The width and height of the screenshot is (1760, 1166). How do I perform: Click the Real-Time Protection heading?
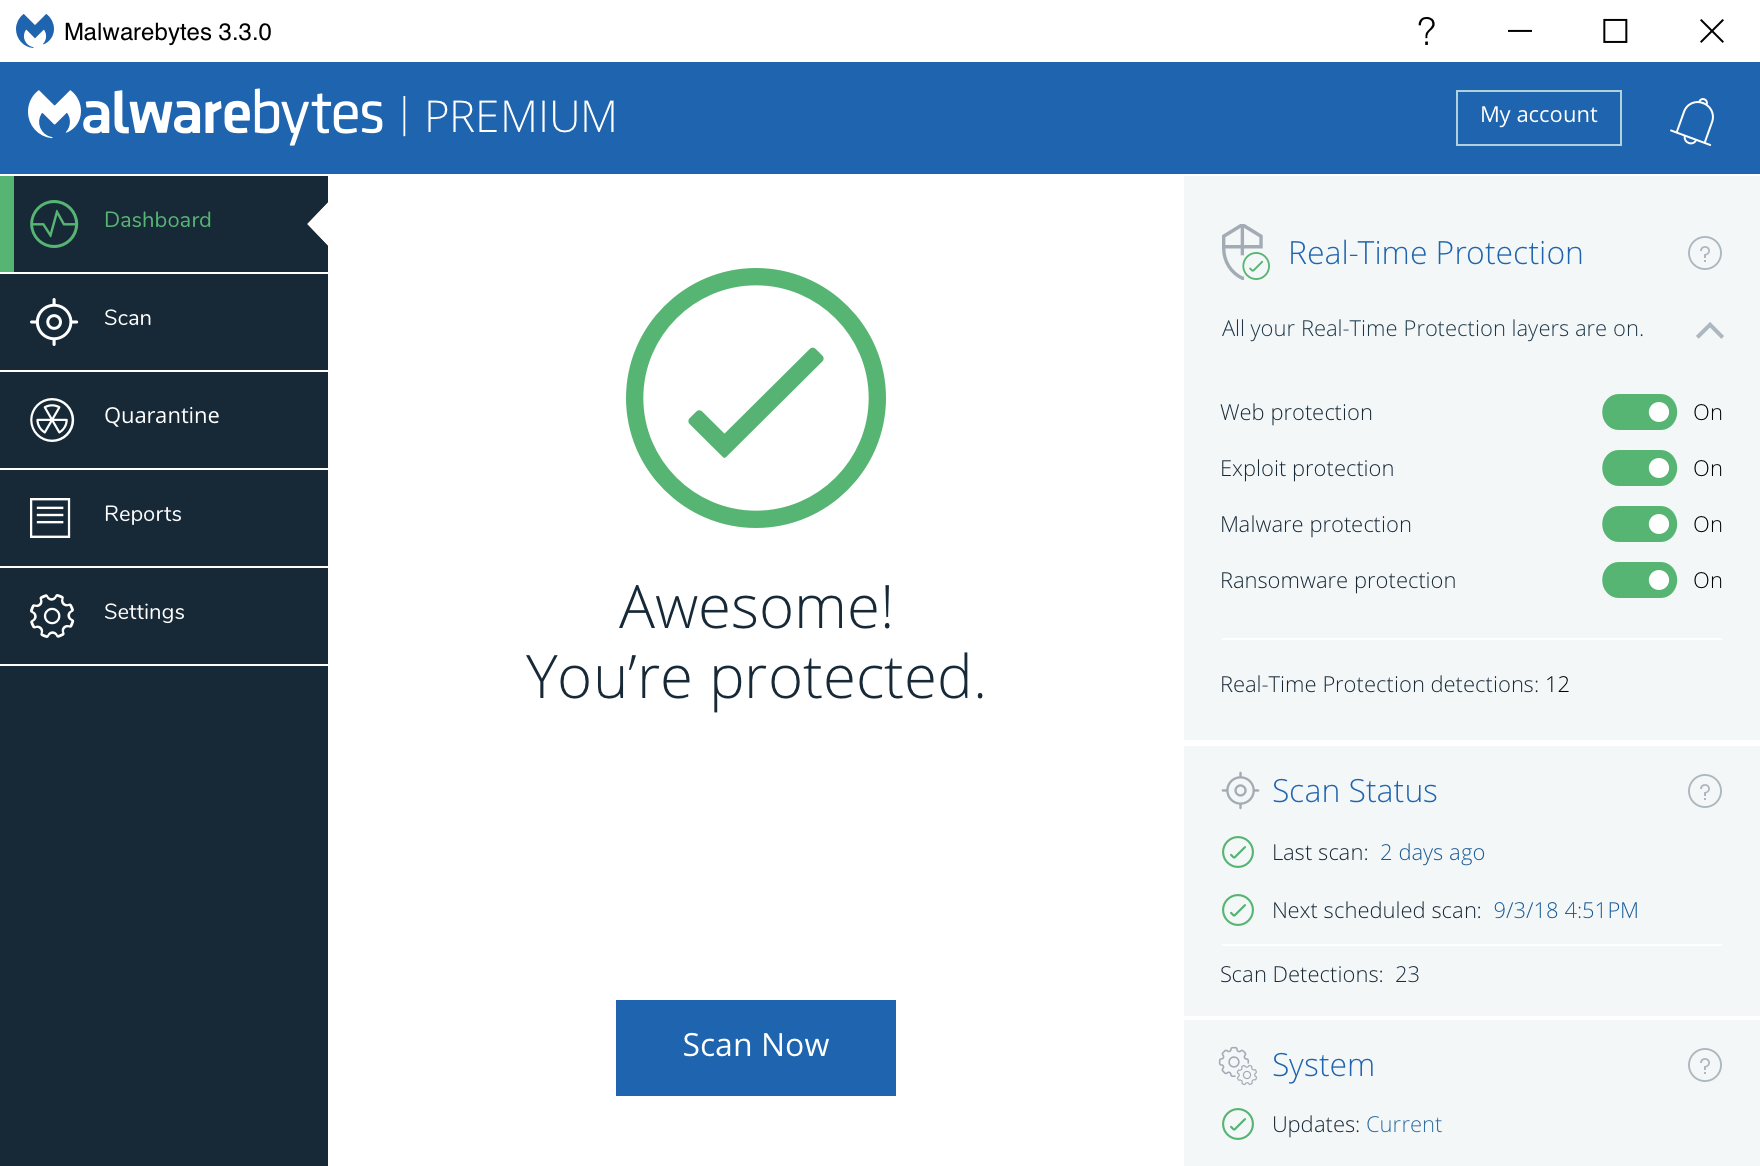coord(1435,253)
